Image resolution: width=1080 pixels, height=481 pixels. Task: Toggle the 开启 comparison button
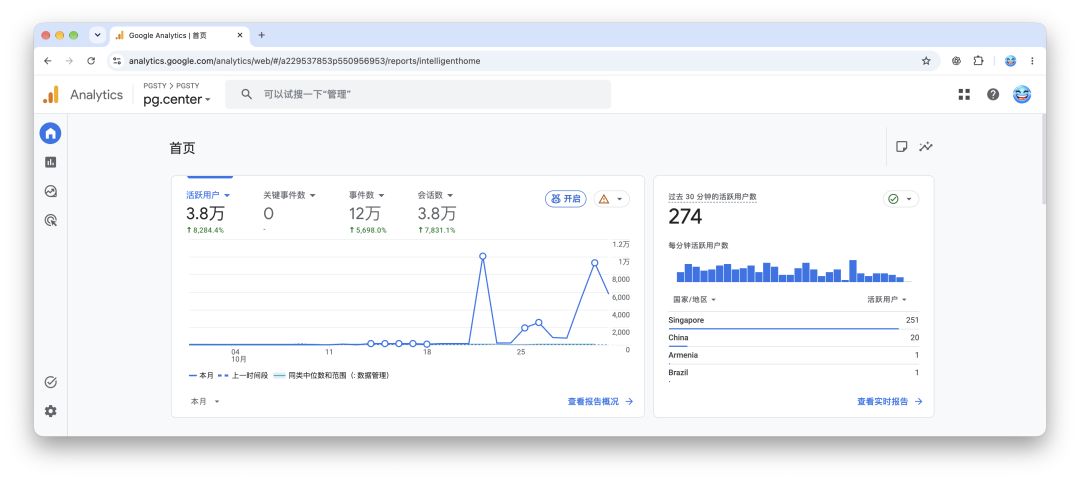pyautogui.click(x=565, y=199)
